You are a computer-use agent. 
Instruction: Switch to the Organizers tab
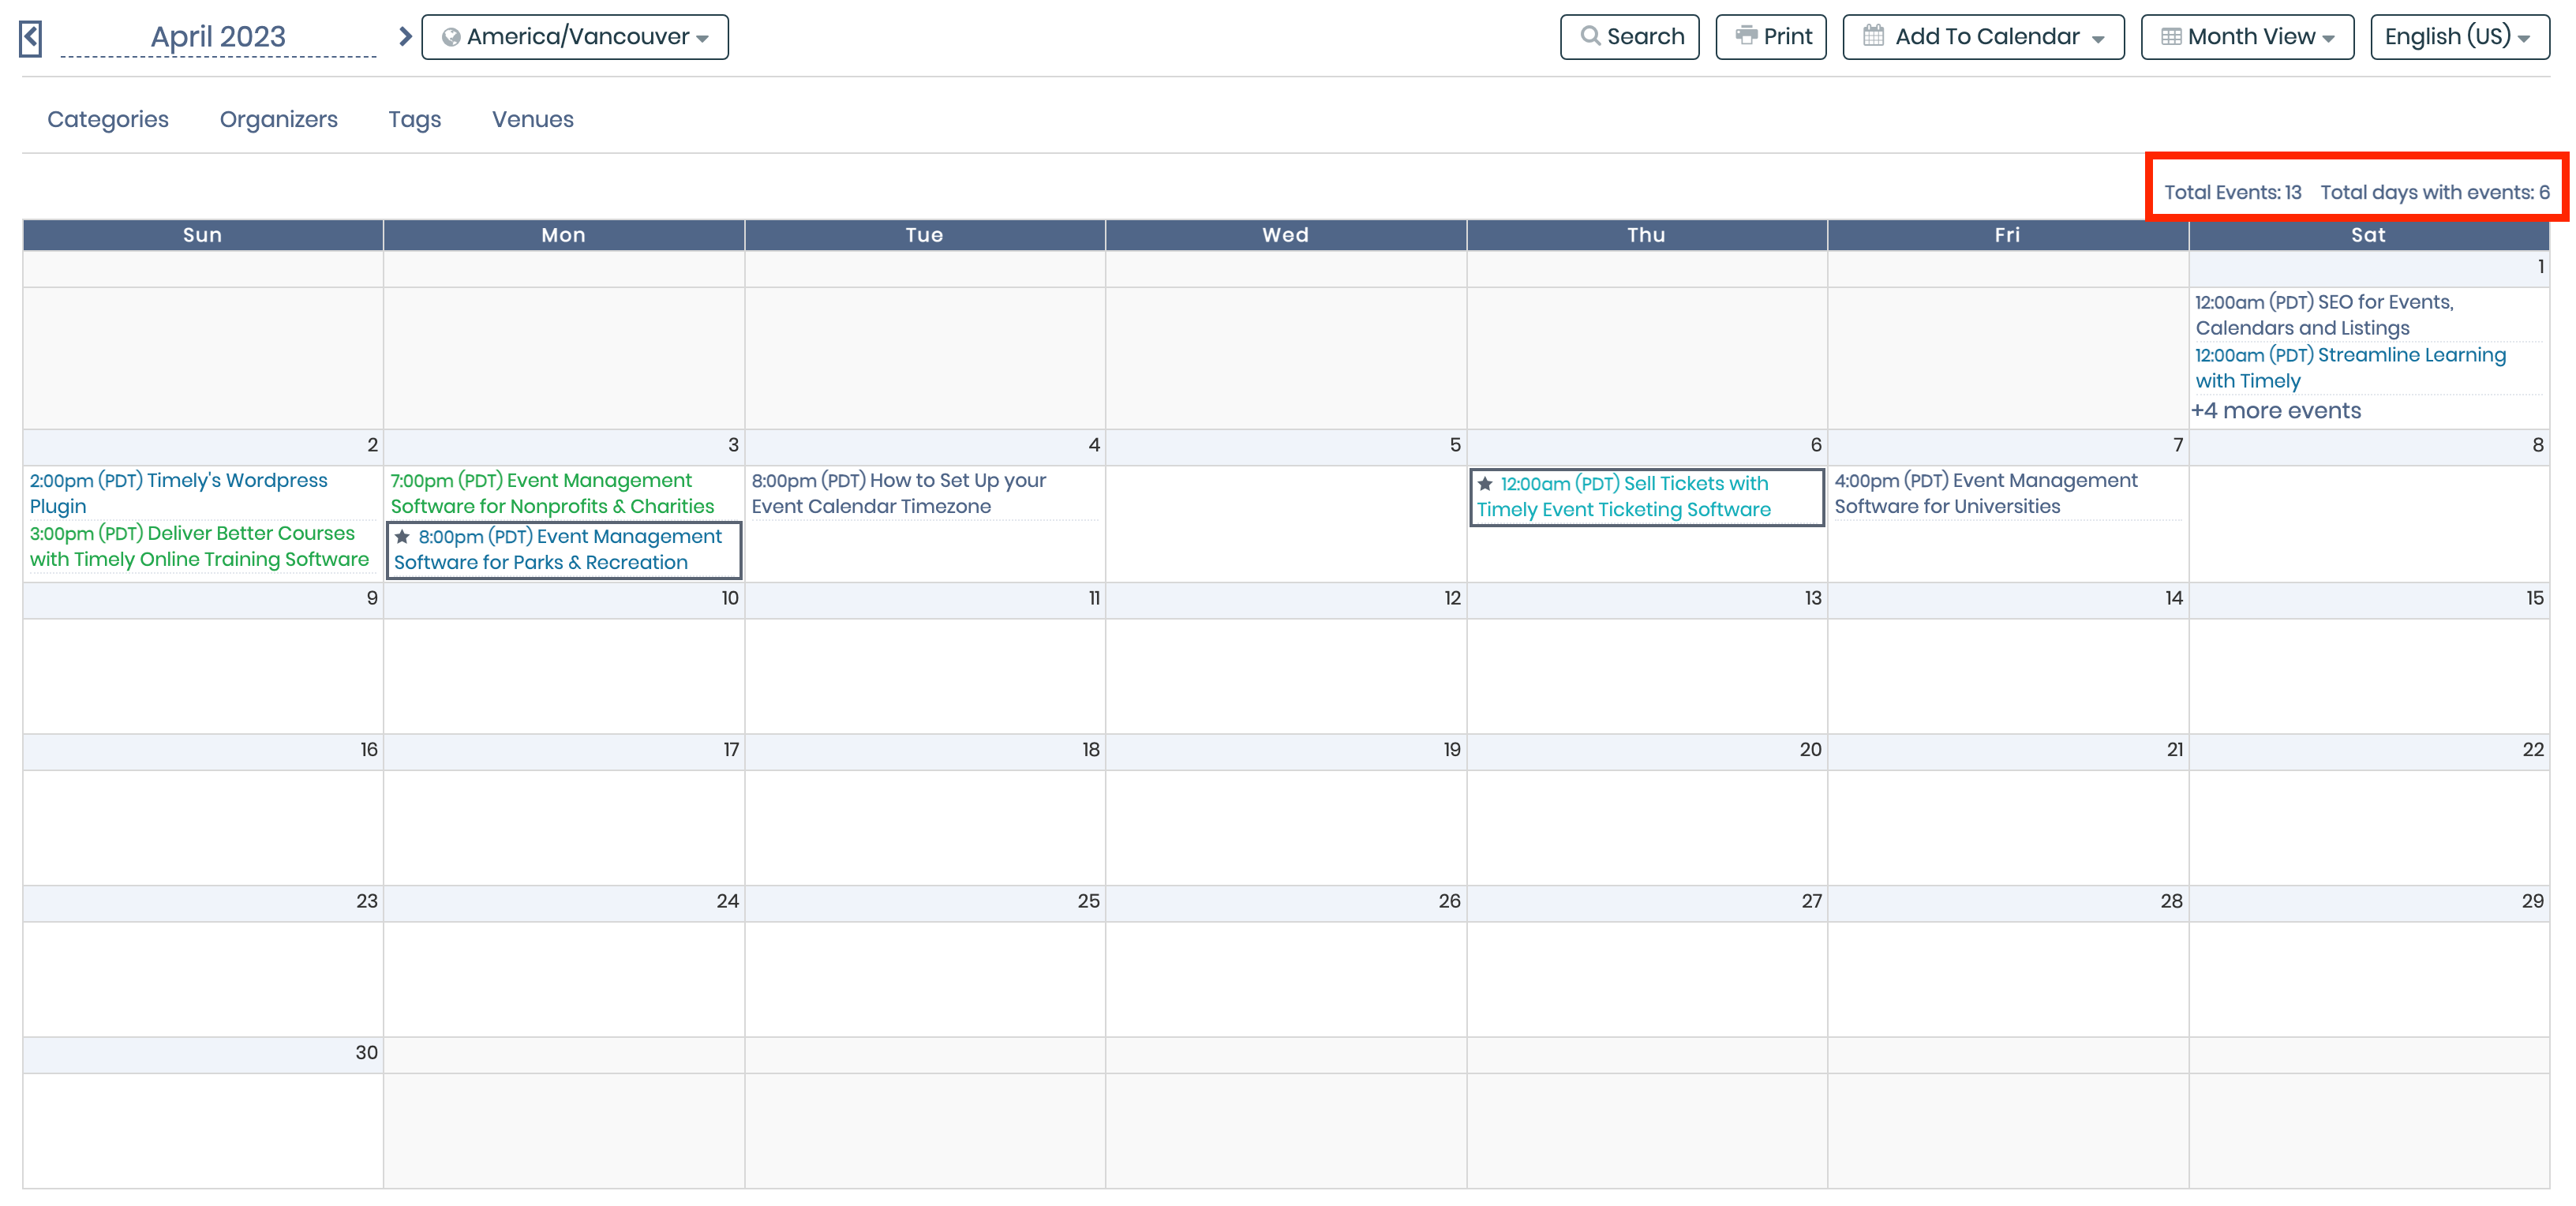click(278, 119)
